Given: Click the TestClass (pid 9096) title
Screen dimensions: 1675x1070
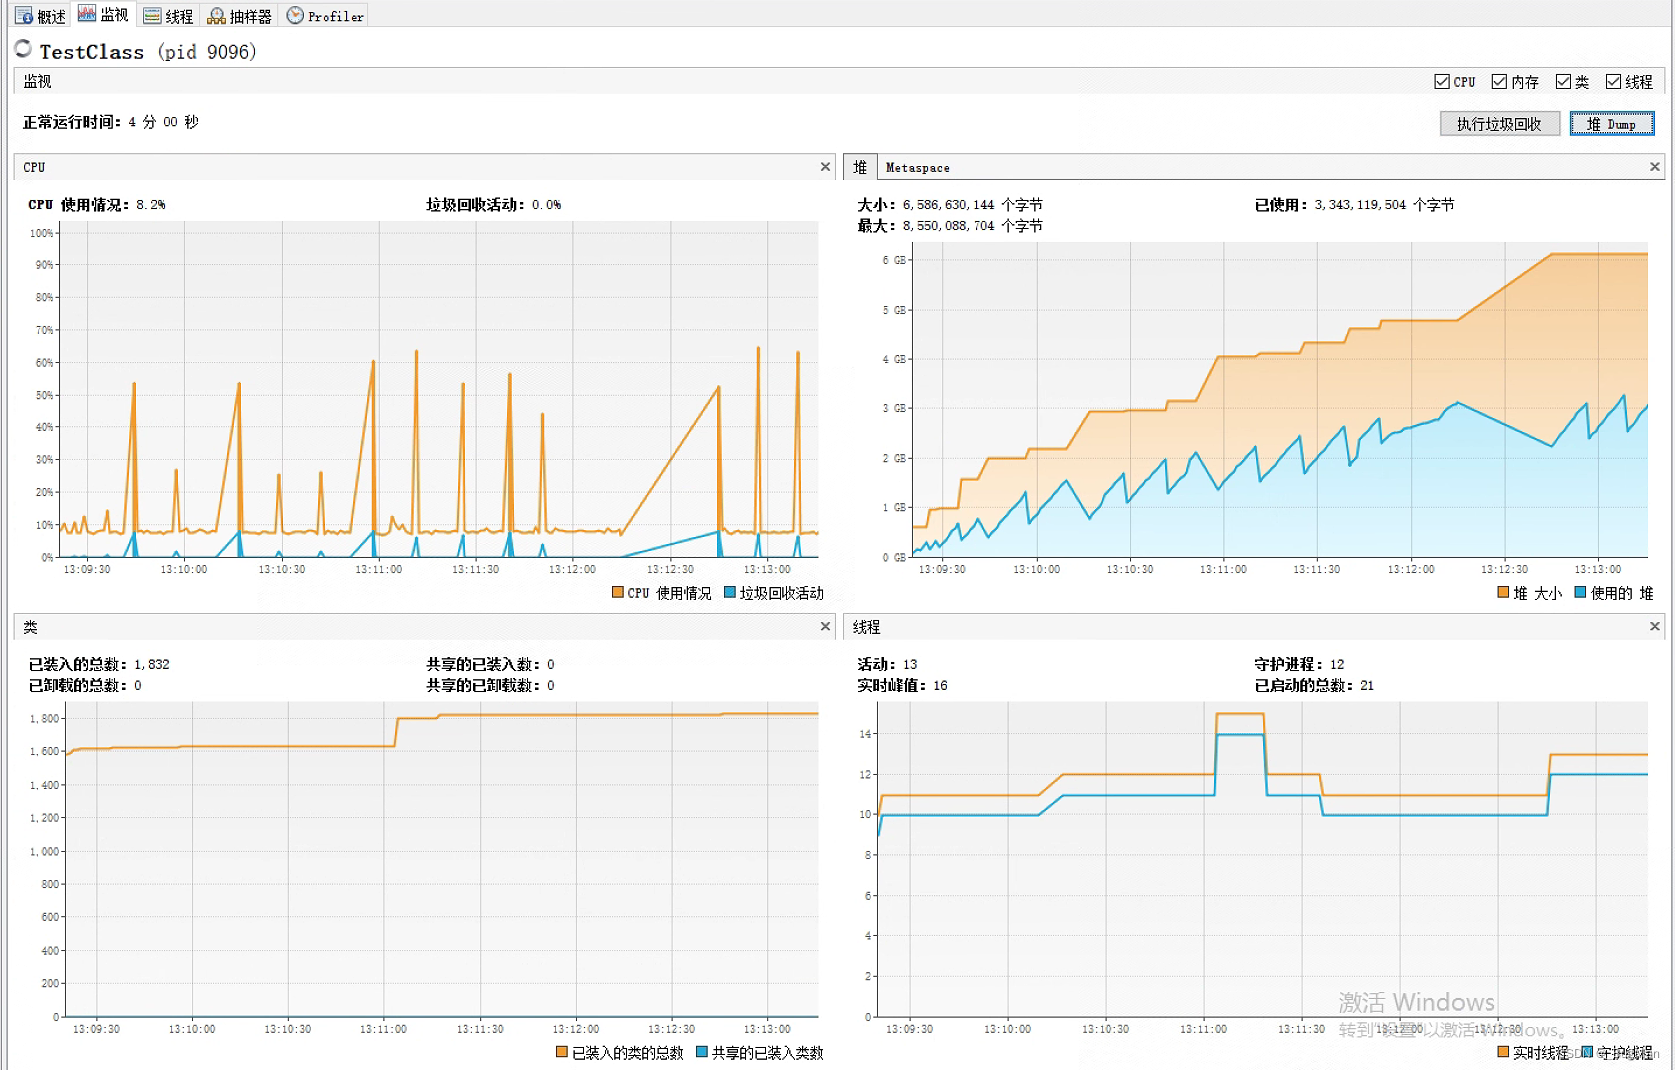Looking at the screenshot, I should pyautogui.click(x=148, y=51).
